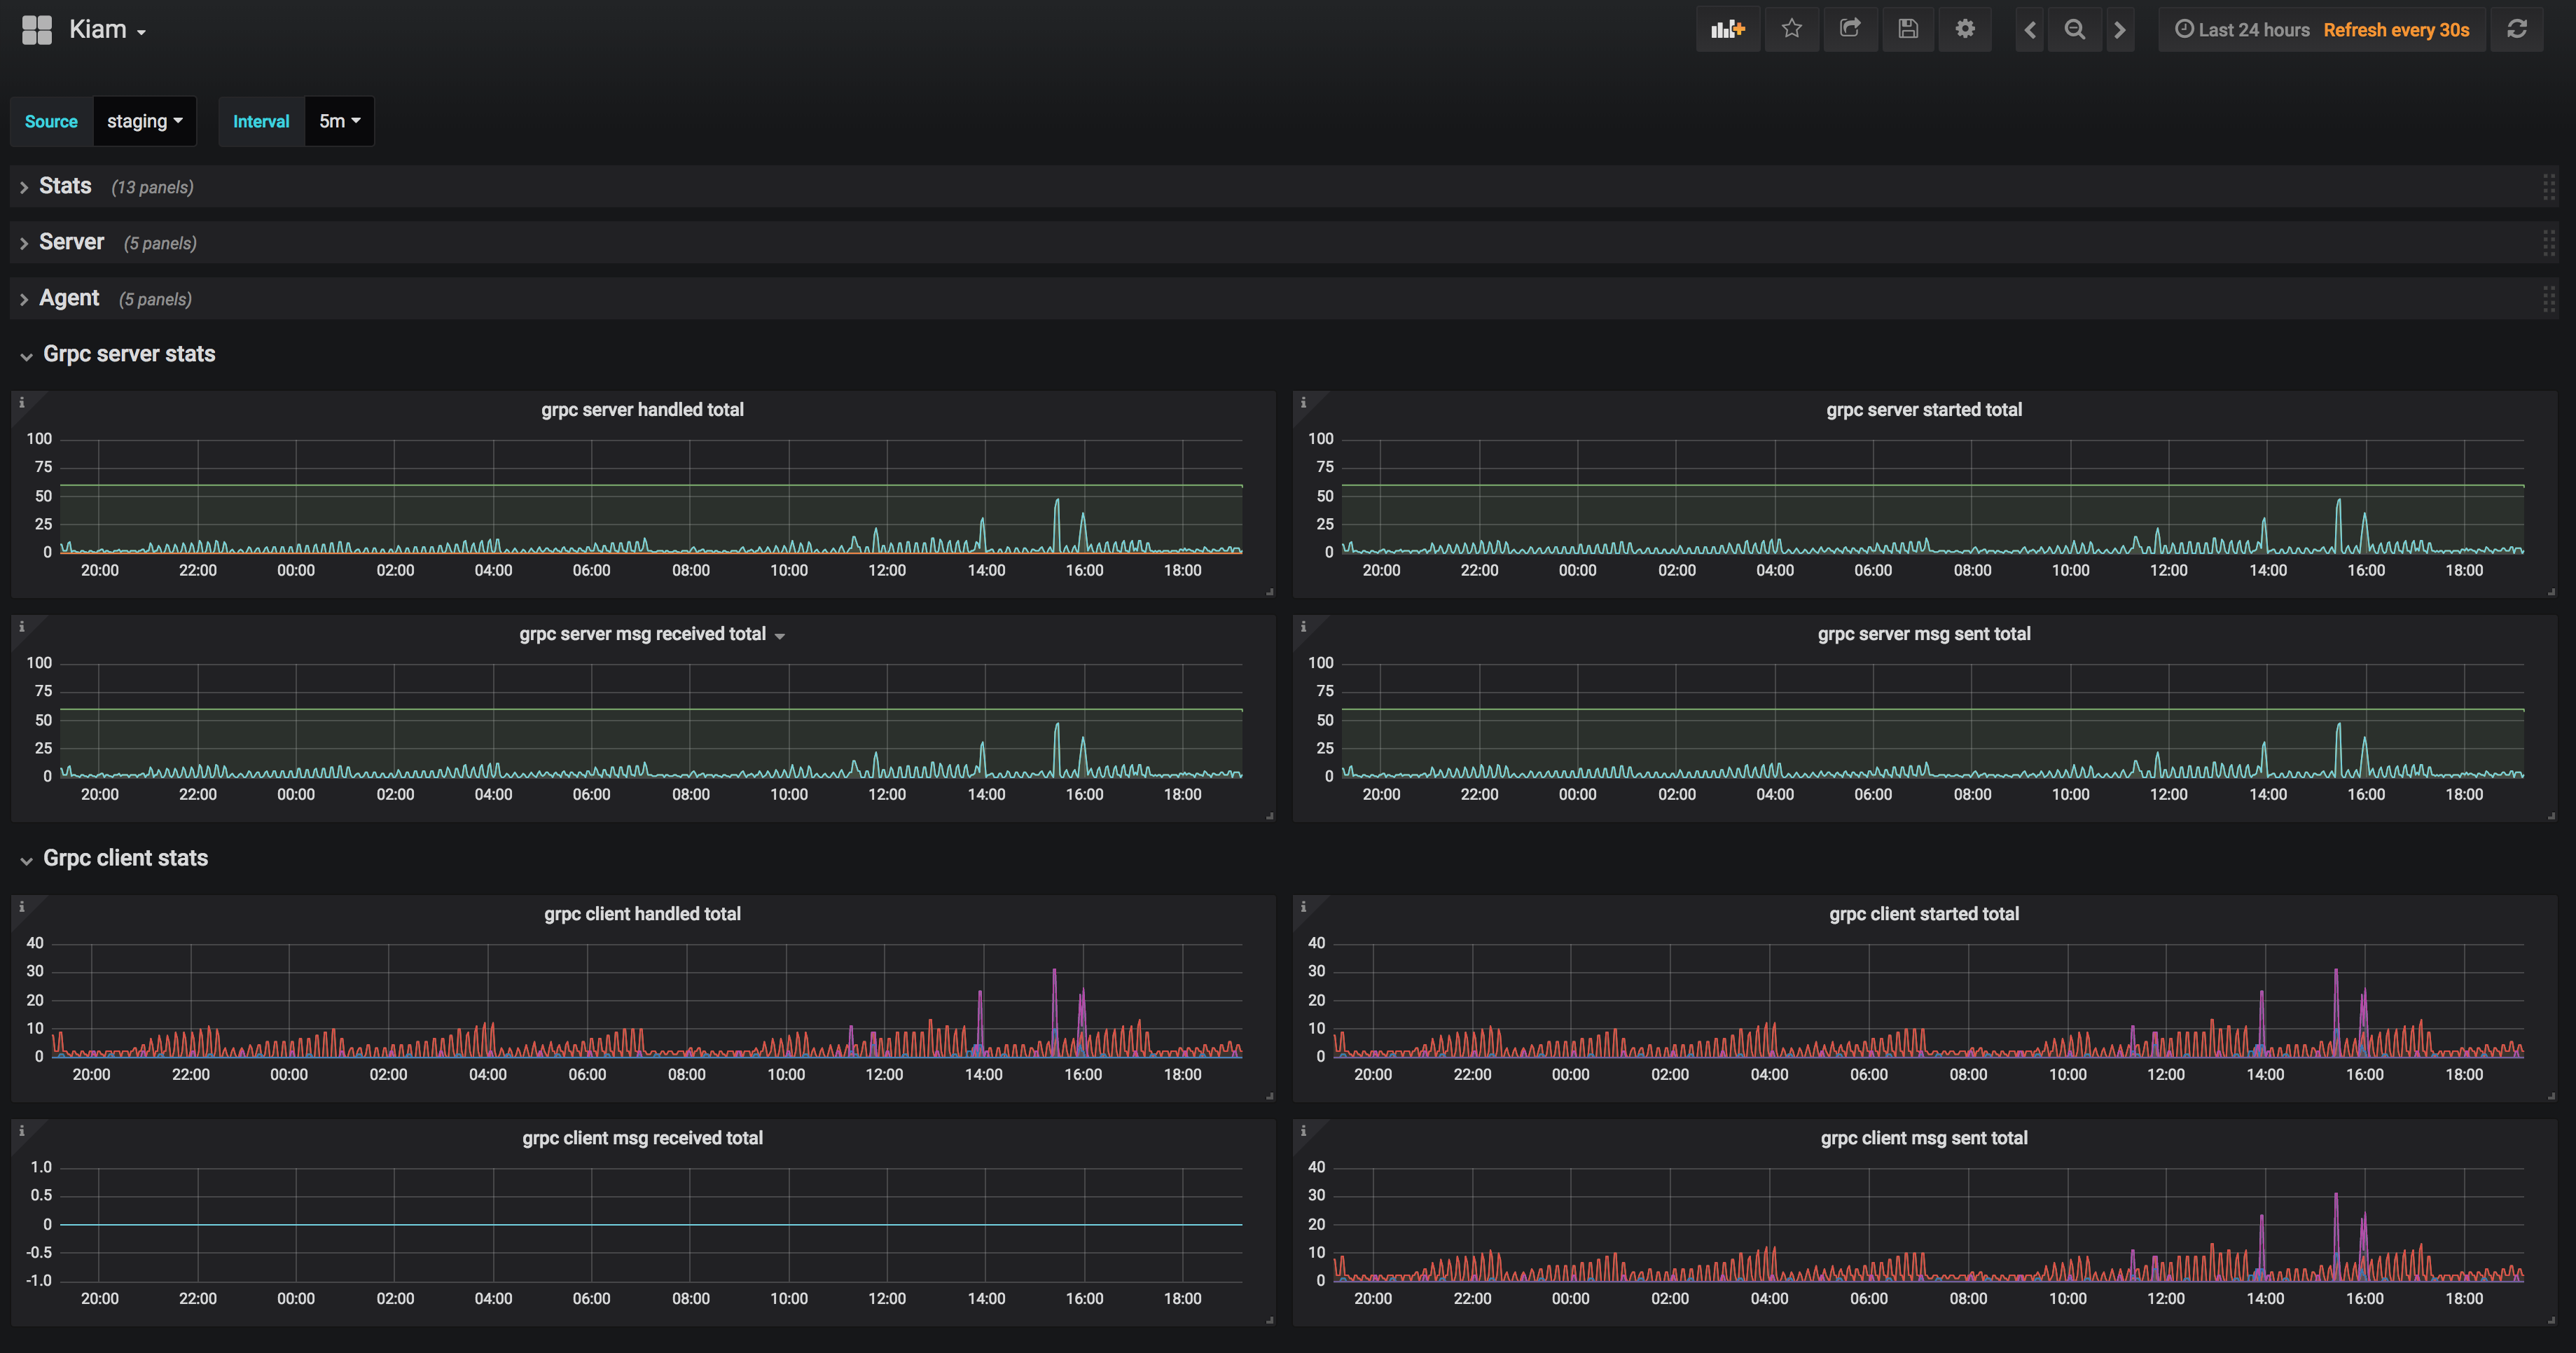
Task: Click grpc client started total panel title
Action: pyautogui.click(x=1923, y=913)
